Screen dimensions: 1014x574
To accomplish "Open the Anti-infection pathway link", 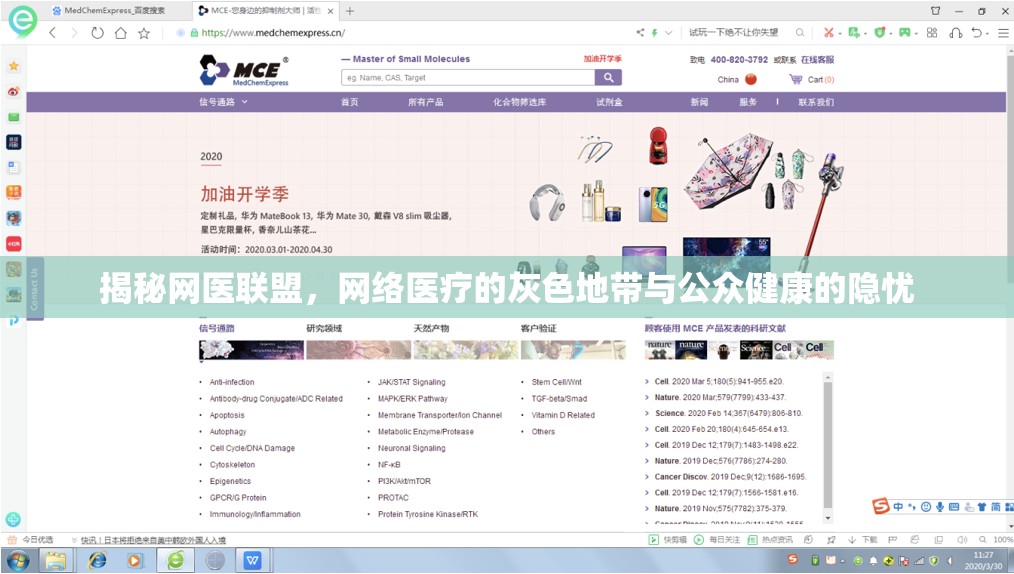I will click(x=232, y=382).
